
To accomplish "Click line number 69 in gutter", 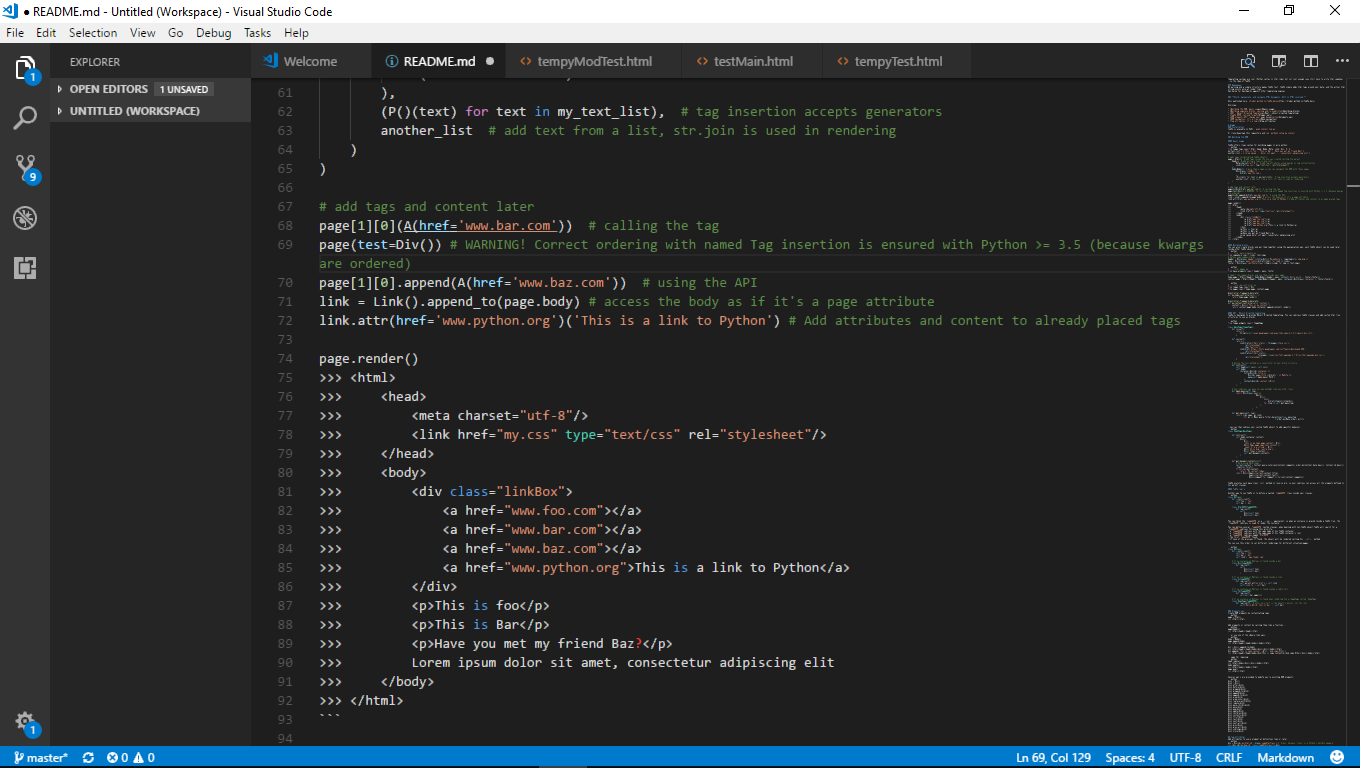I will [x=285, y=244].
